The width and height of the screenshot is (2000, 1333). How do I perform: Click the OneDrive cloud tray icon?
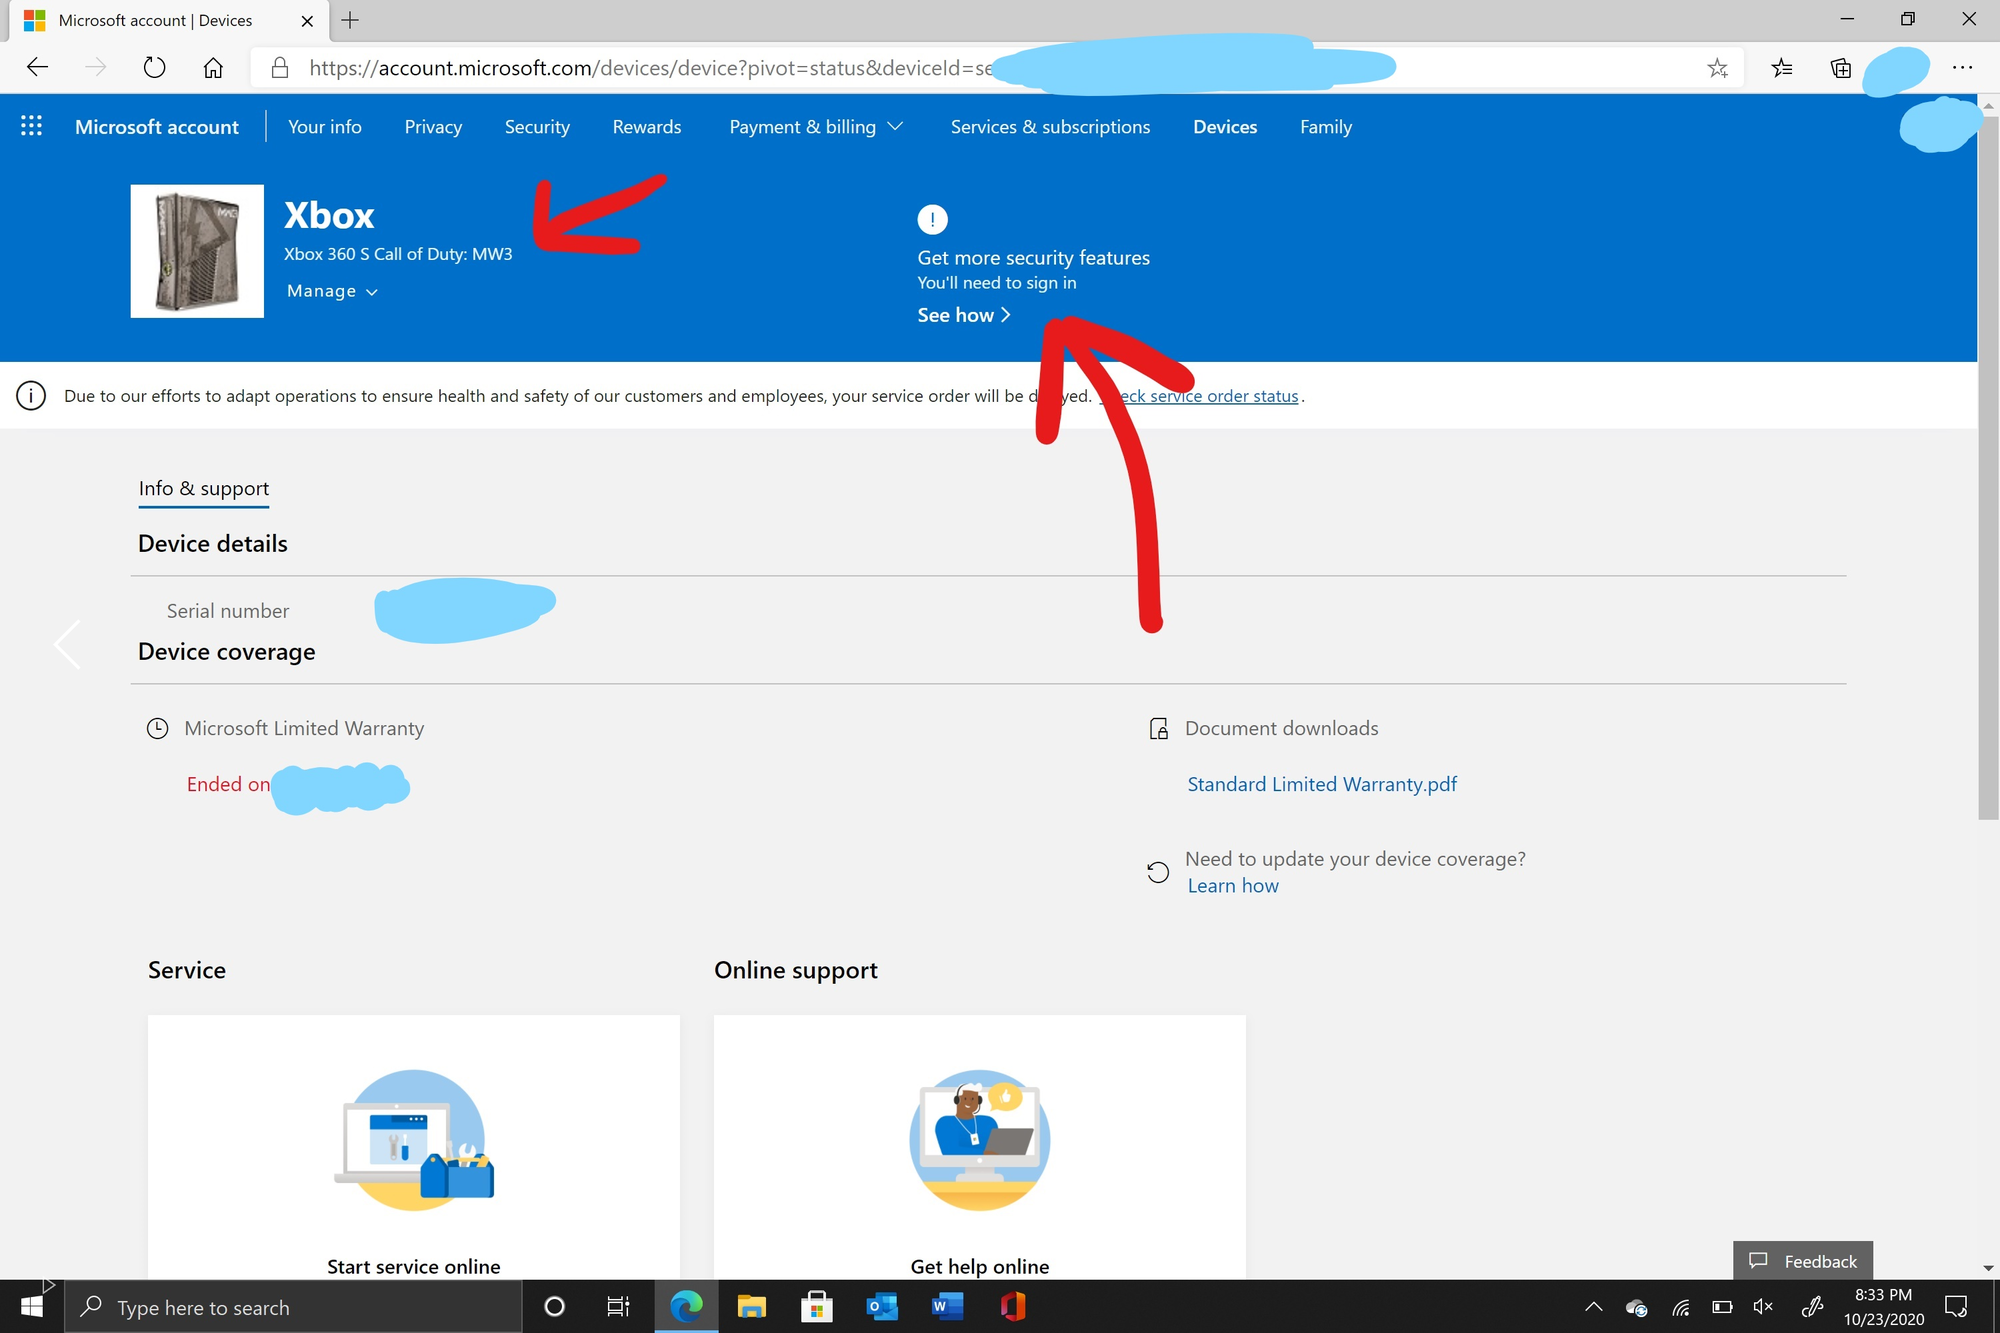tap(1637, 1308)
